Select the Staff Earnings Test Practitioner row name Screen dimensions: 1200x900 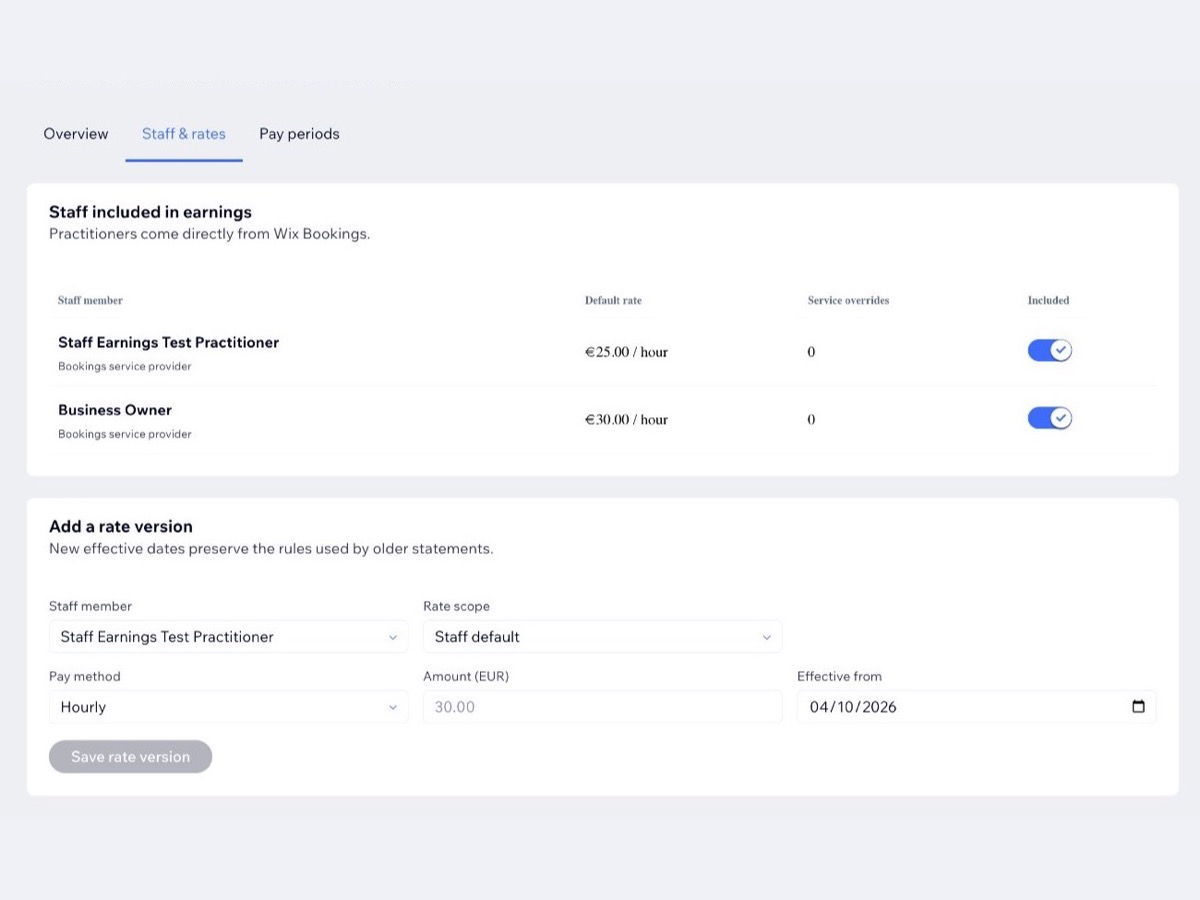click(x=168, y=342)
